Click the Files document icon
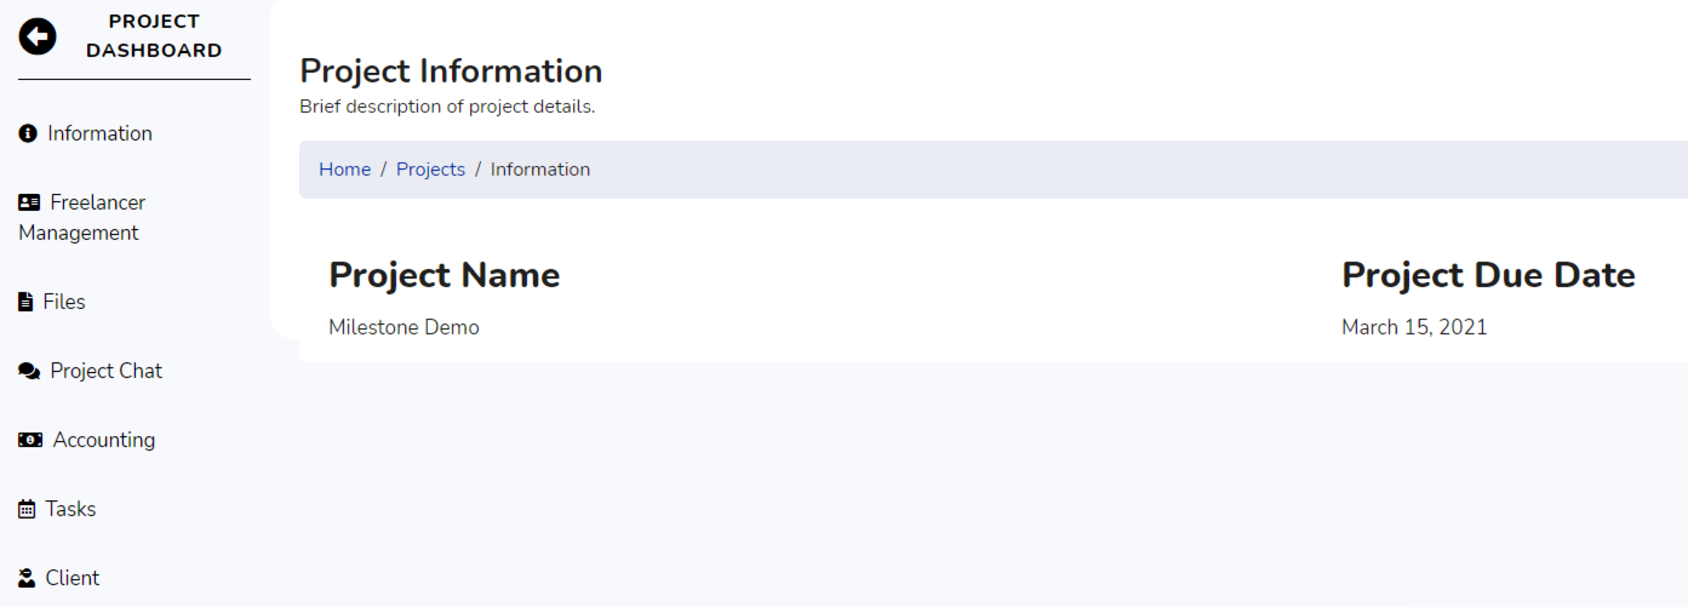 (26, 302)
